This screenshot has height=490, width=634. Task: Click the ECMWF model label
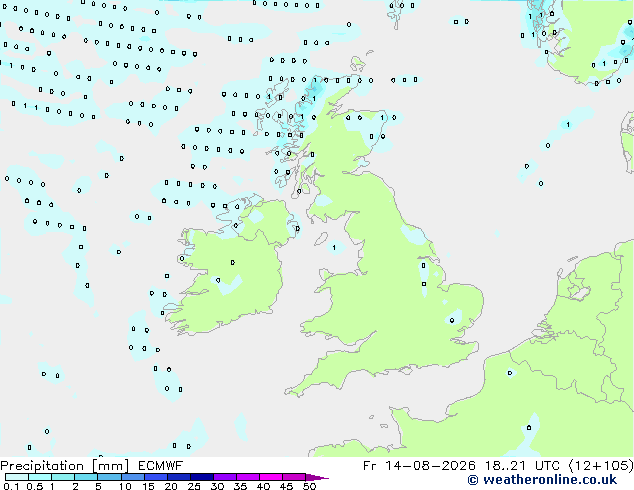161,466
